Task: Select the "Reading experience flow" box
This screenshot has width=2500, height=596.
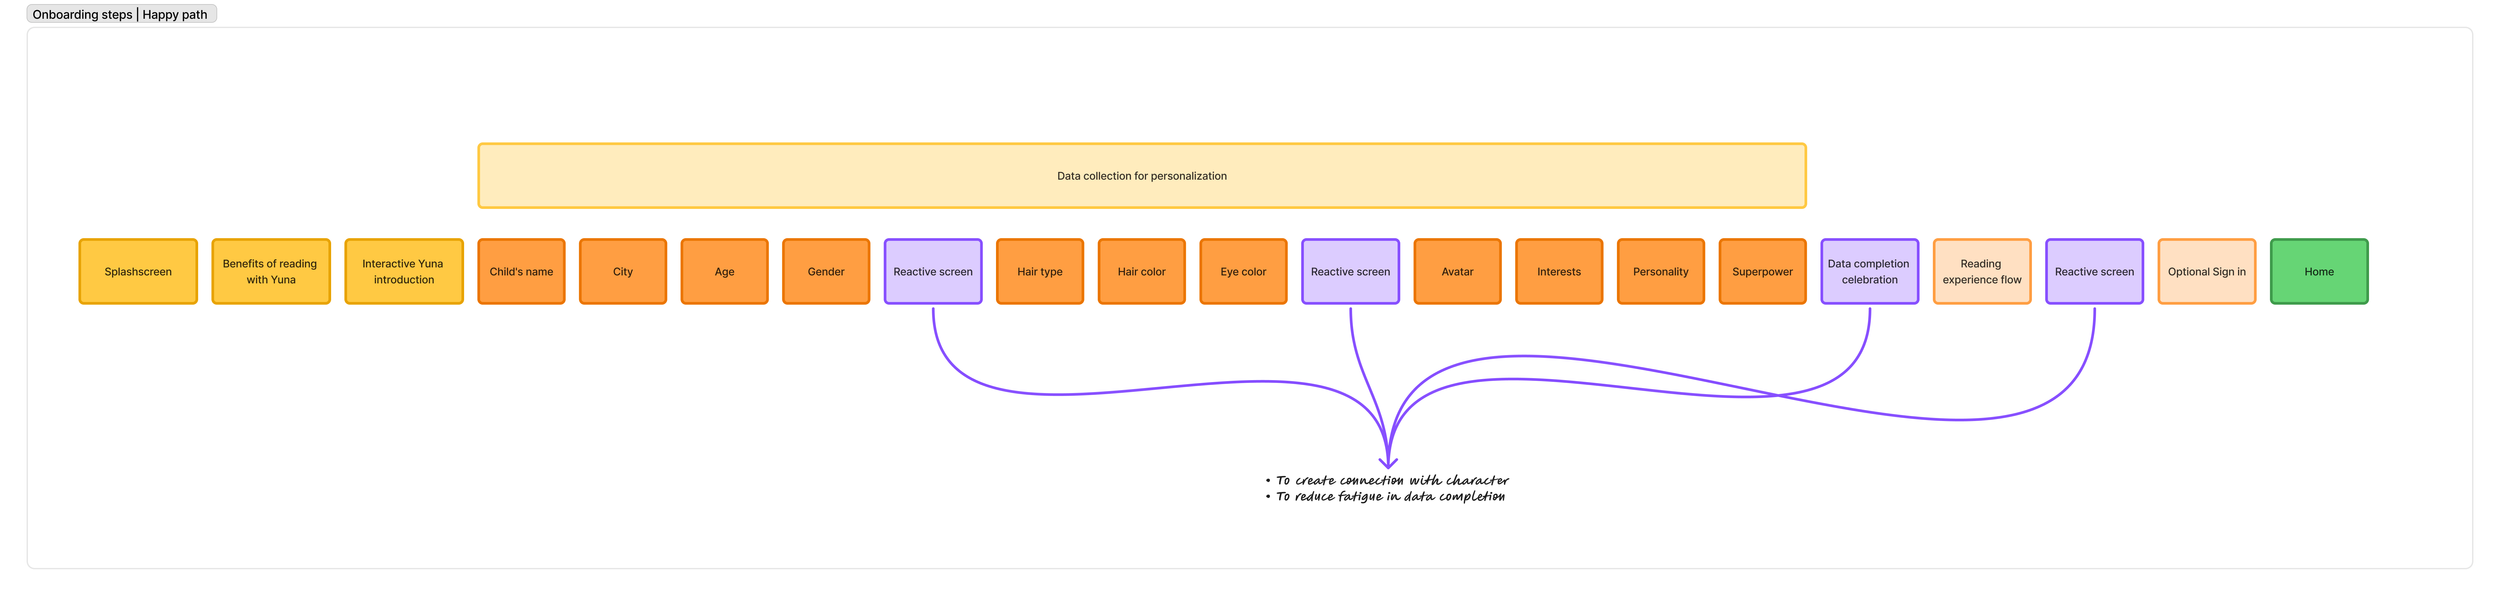Action: [x=1982, y=271]
